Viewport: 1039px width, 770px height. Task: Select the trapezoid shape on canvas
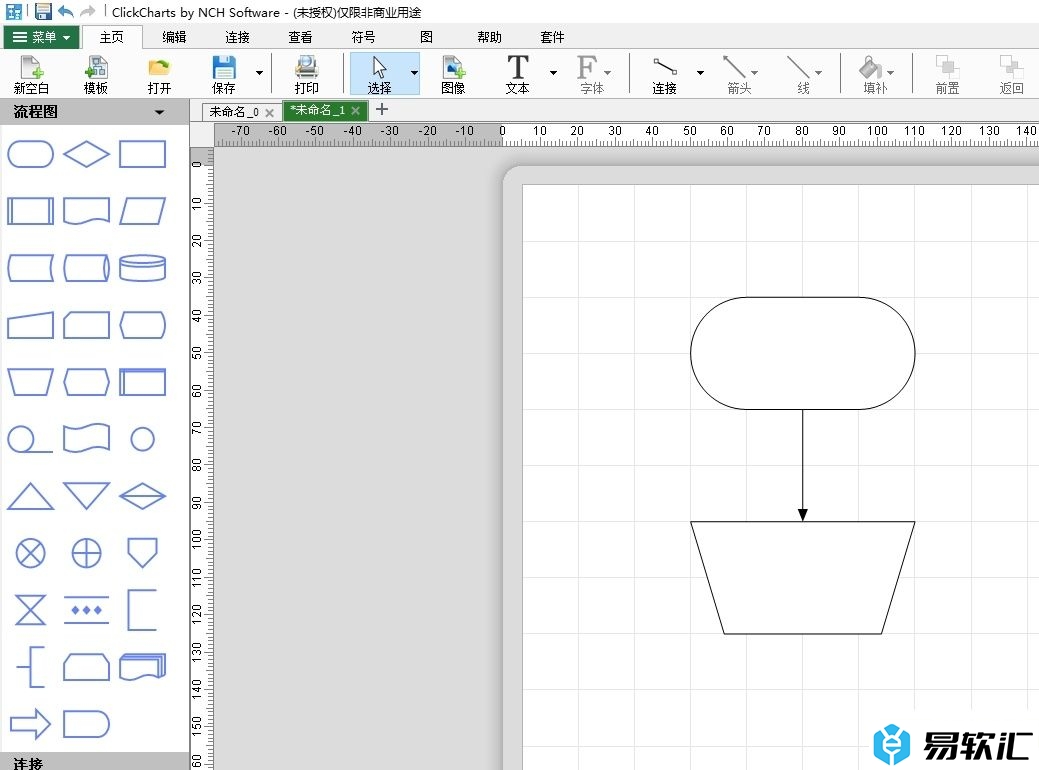(802, 578)
